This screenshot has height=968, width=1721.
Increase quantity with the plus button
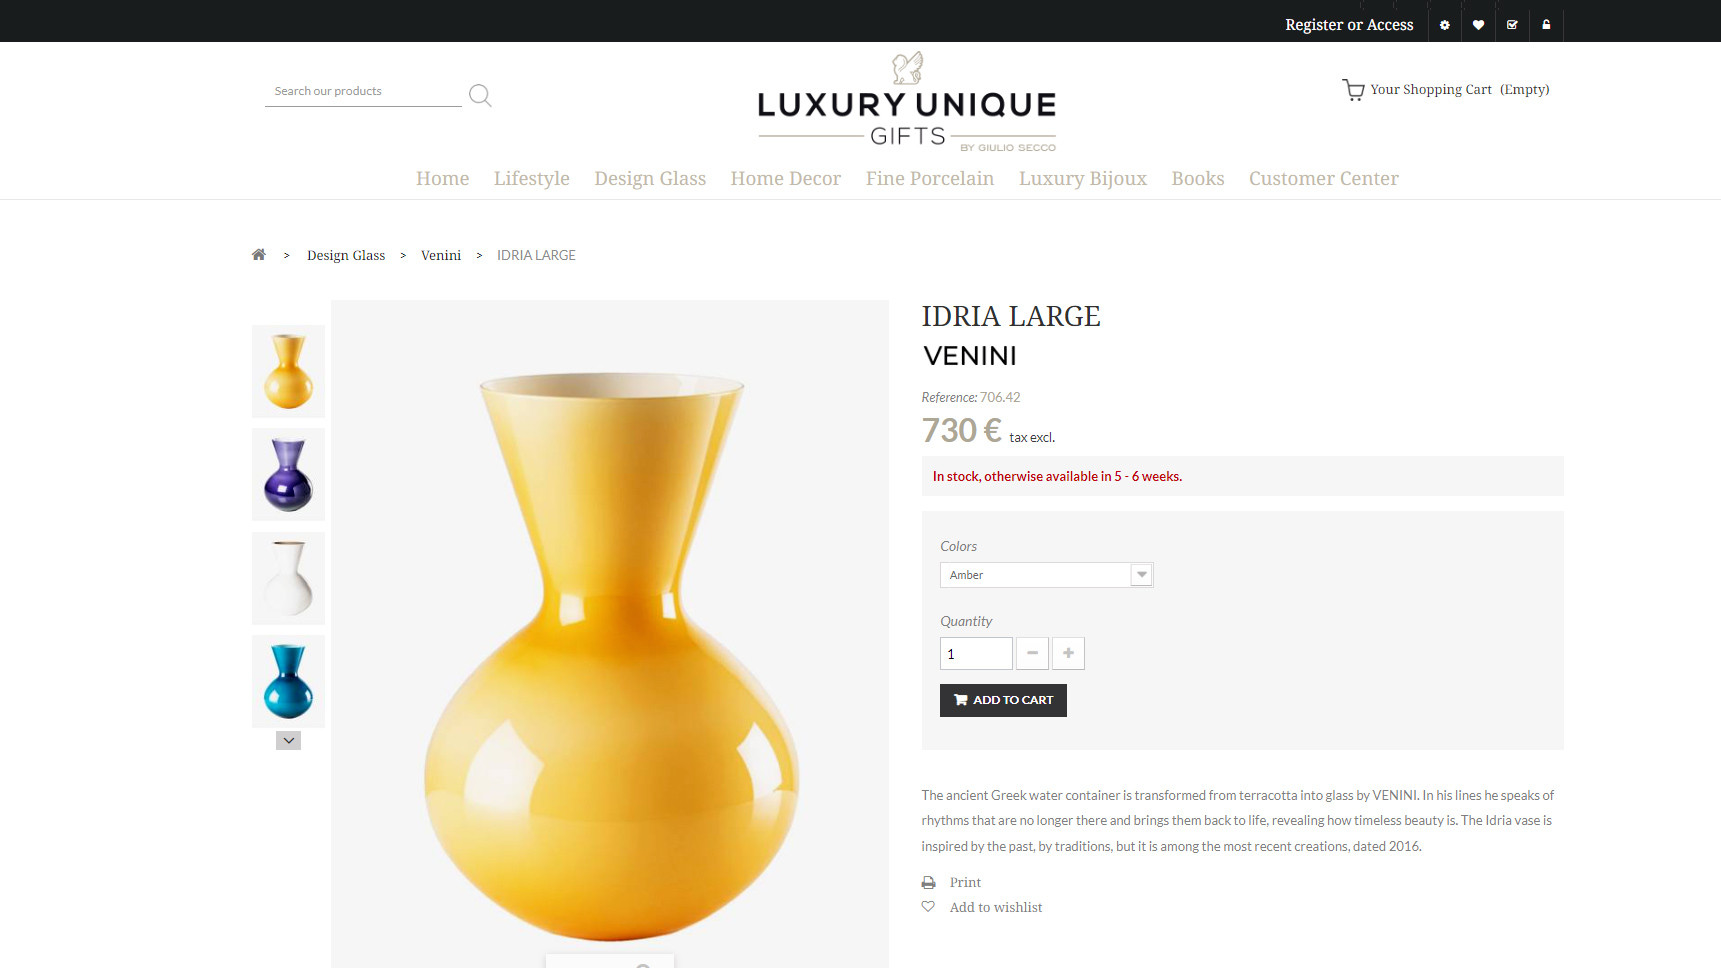pos(1068,653)
